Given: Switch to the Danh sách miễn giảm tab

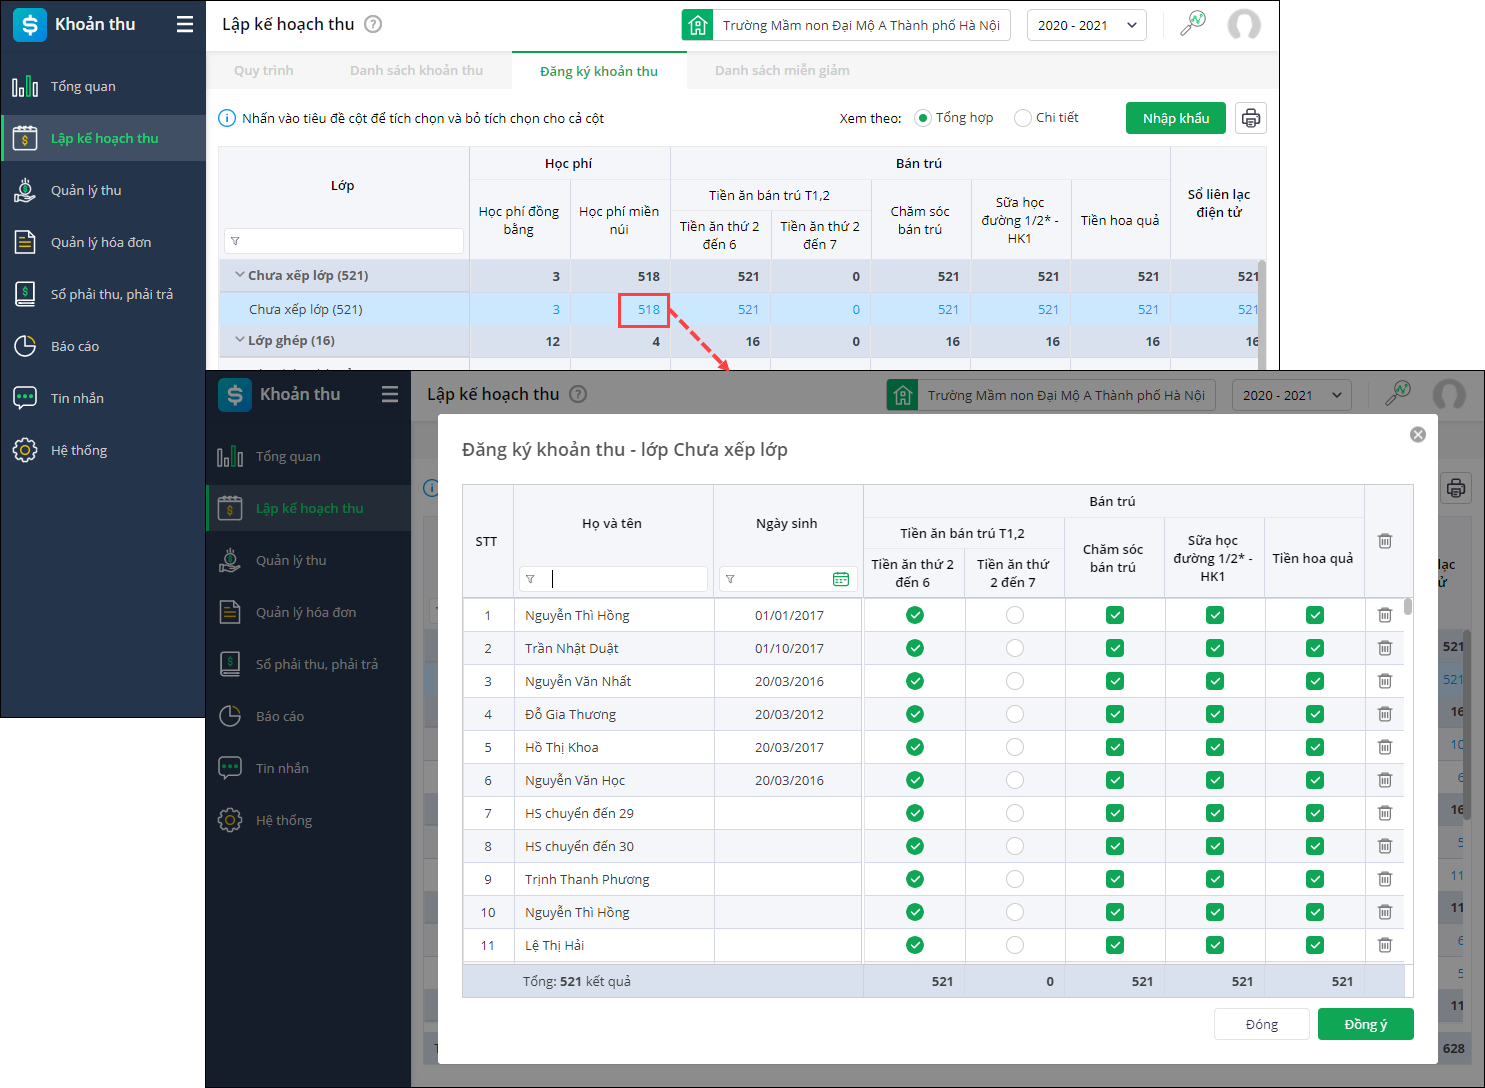Looking at the screenshot, I should coord(782,70).
